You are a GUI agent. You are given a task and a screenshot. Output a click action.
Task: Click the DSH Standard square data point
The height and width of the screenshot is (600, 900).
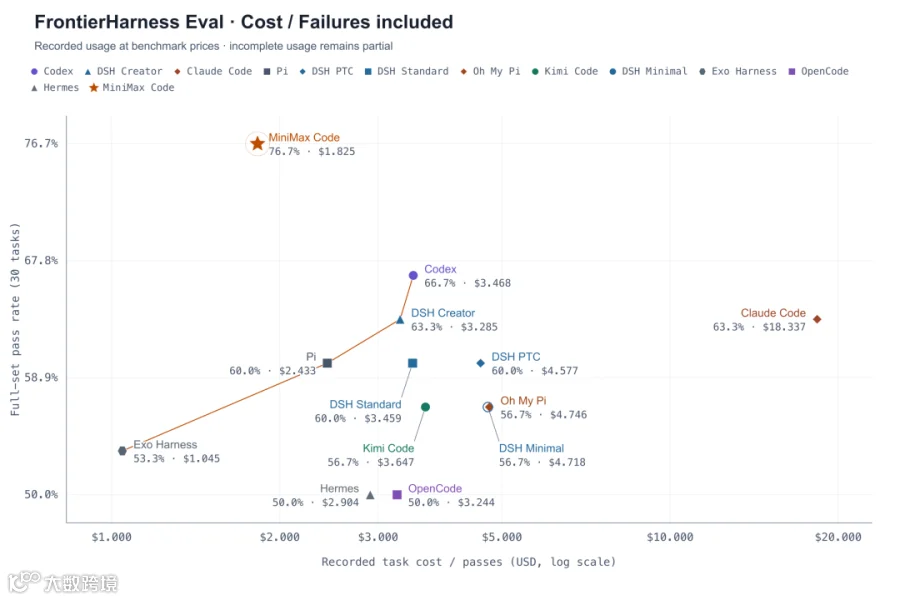(x=413, y=363)
